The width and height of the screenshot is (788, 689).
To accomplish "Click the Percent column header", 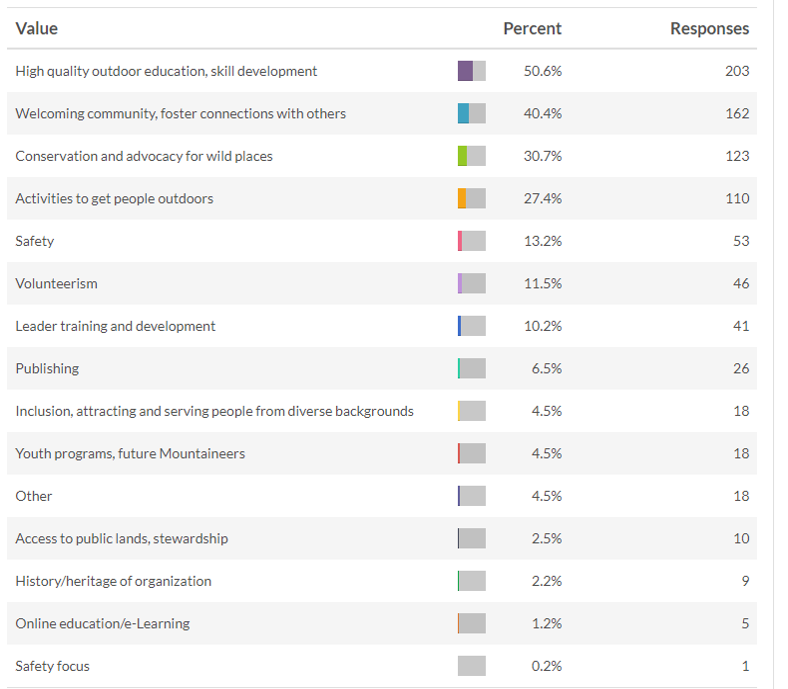I will (x=532, y=29).
